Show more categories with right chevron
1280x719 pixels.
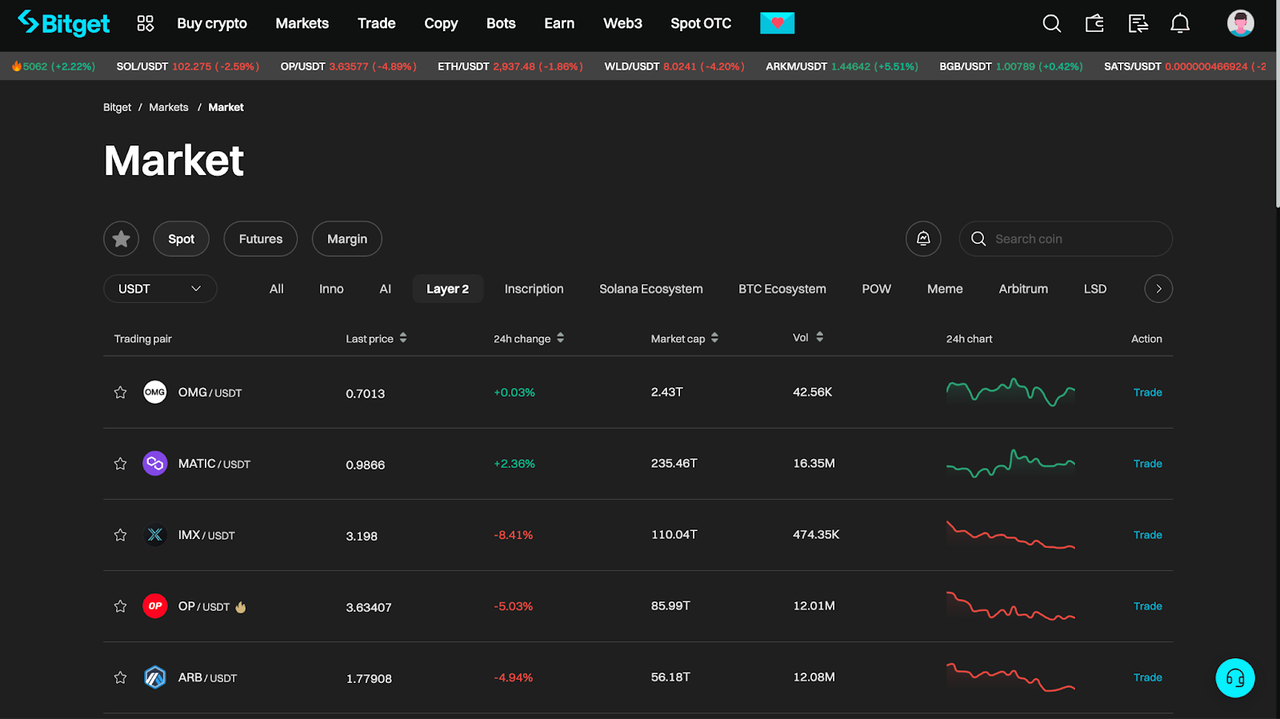(1158, 289)
